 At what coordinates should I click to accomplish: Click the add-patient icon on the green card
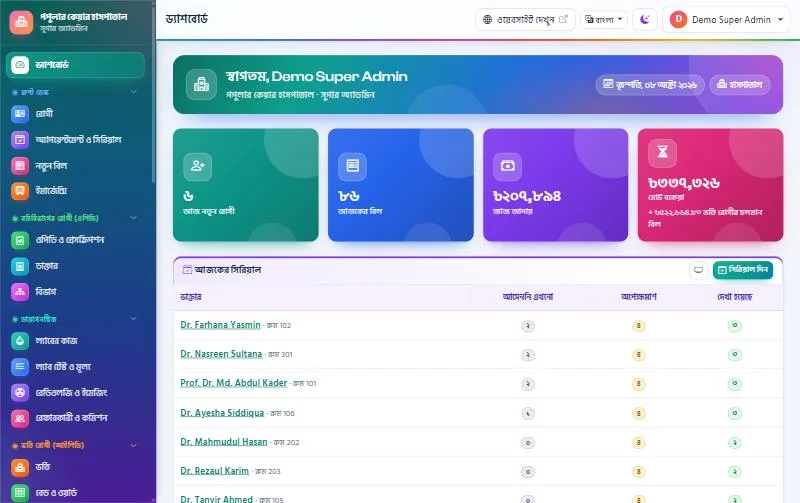197,166
